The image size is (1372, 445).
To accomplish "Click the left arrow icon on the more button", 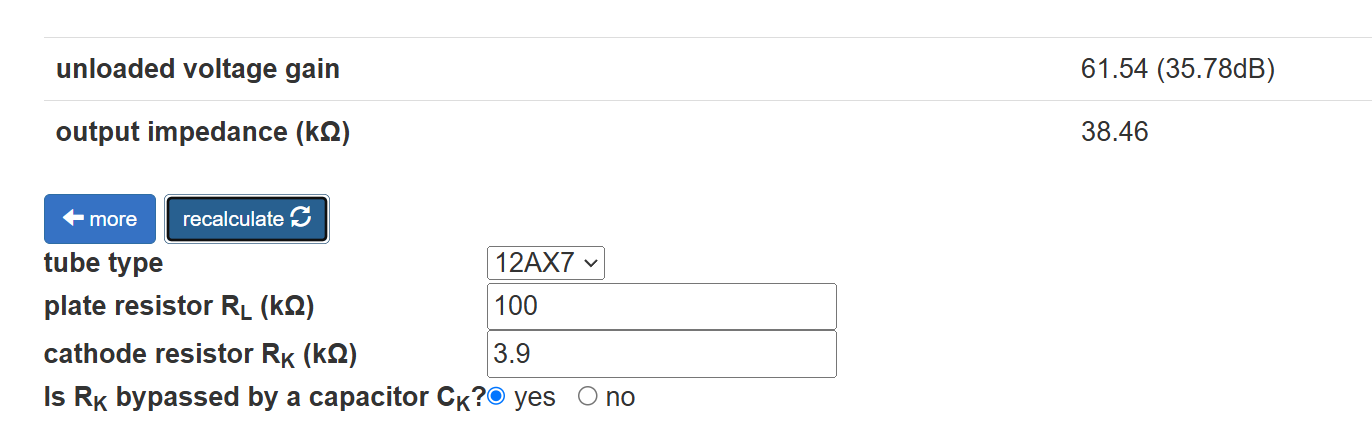I will click(73, 219).
